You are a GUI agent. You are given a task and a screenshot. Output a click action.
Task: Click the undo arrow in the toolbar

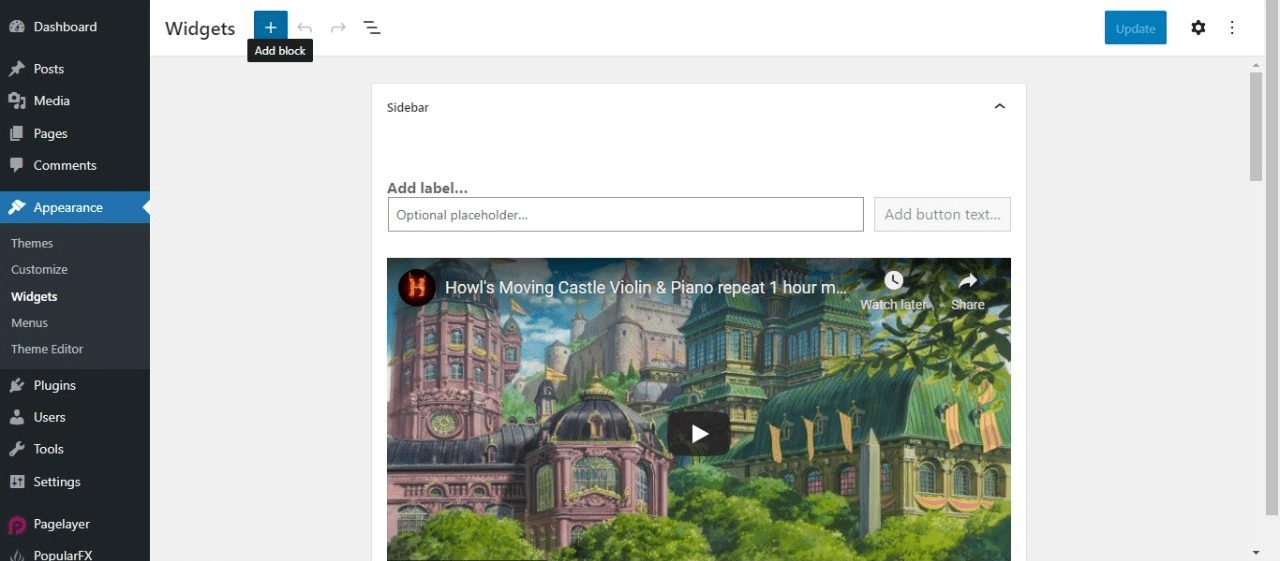305,28
